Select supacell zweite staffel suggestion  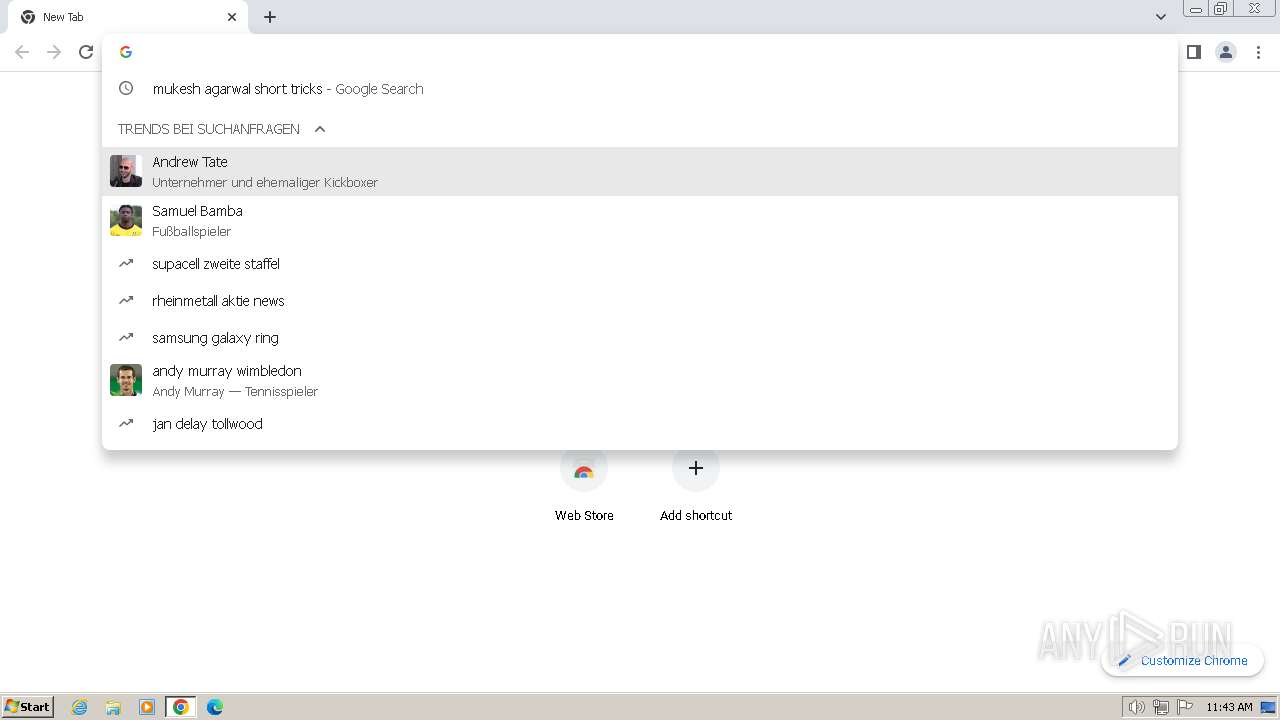[x=640, y=264]
